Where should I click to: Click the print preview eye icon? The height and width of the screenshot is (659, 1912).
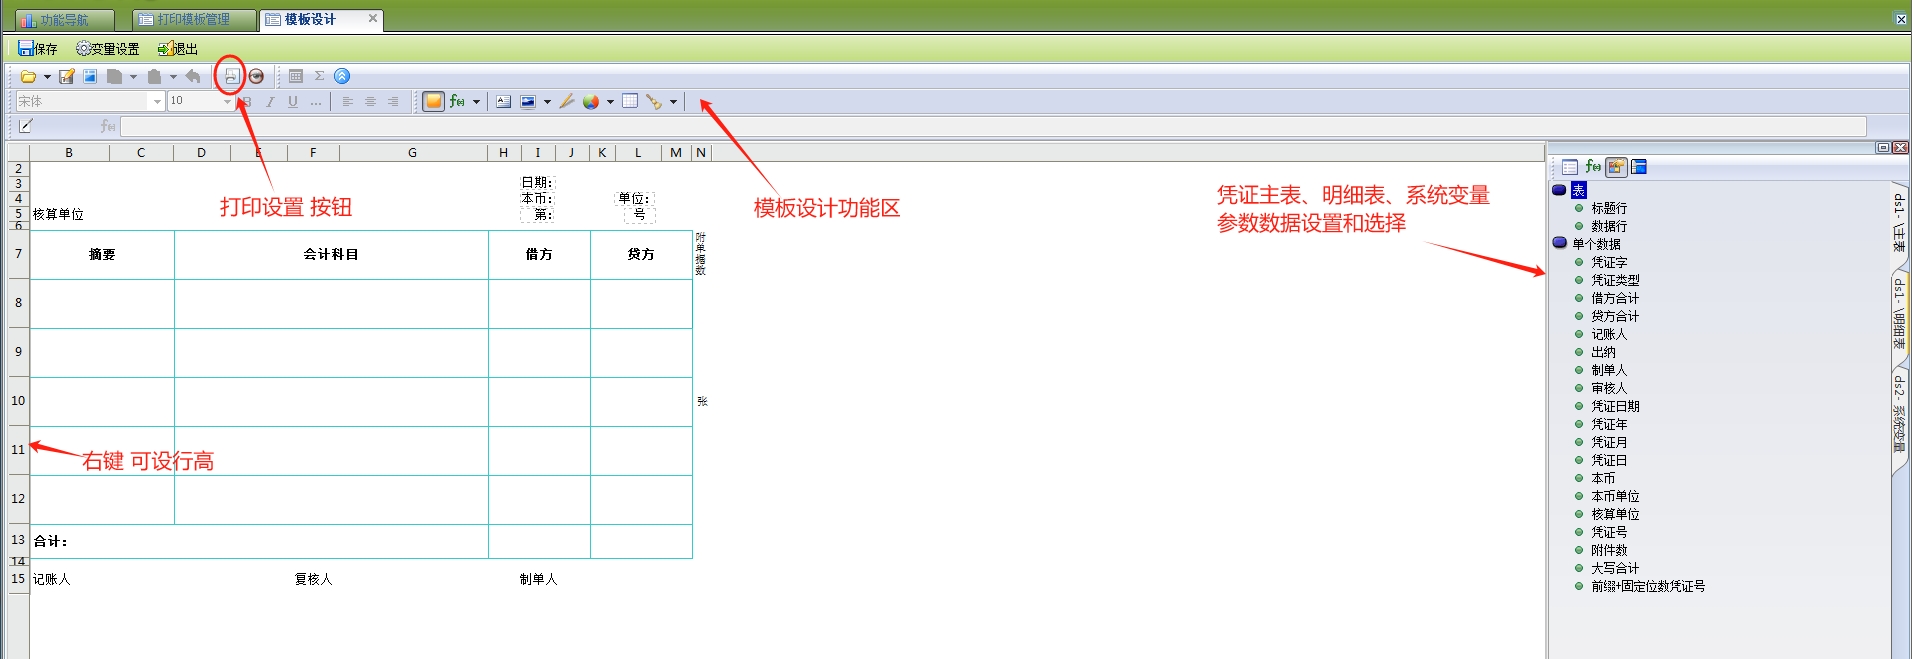pos(256,76)
